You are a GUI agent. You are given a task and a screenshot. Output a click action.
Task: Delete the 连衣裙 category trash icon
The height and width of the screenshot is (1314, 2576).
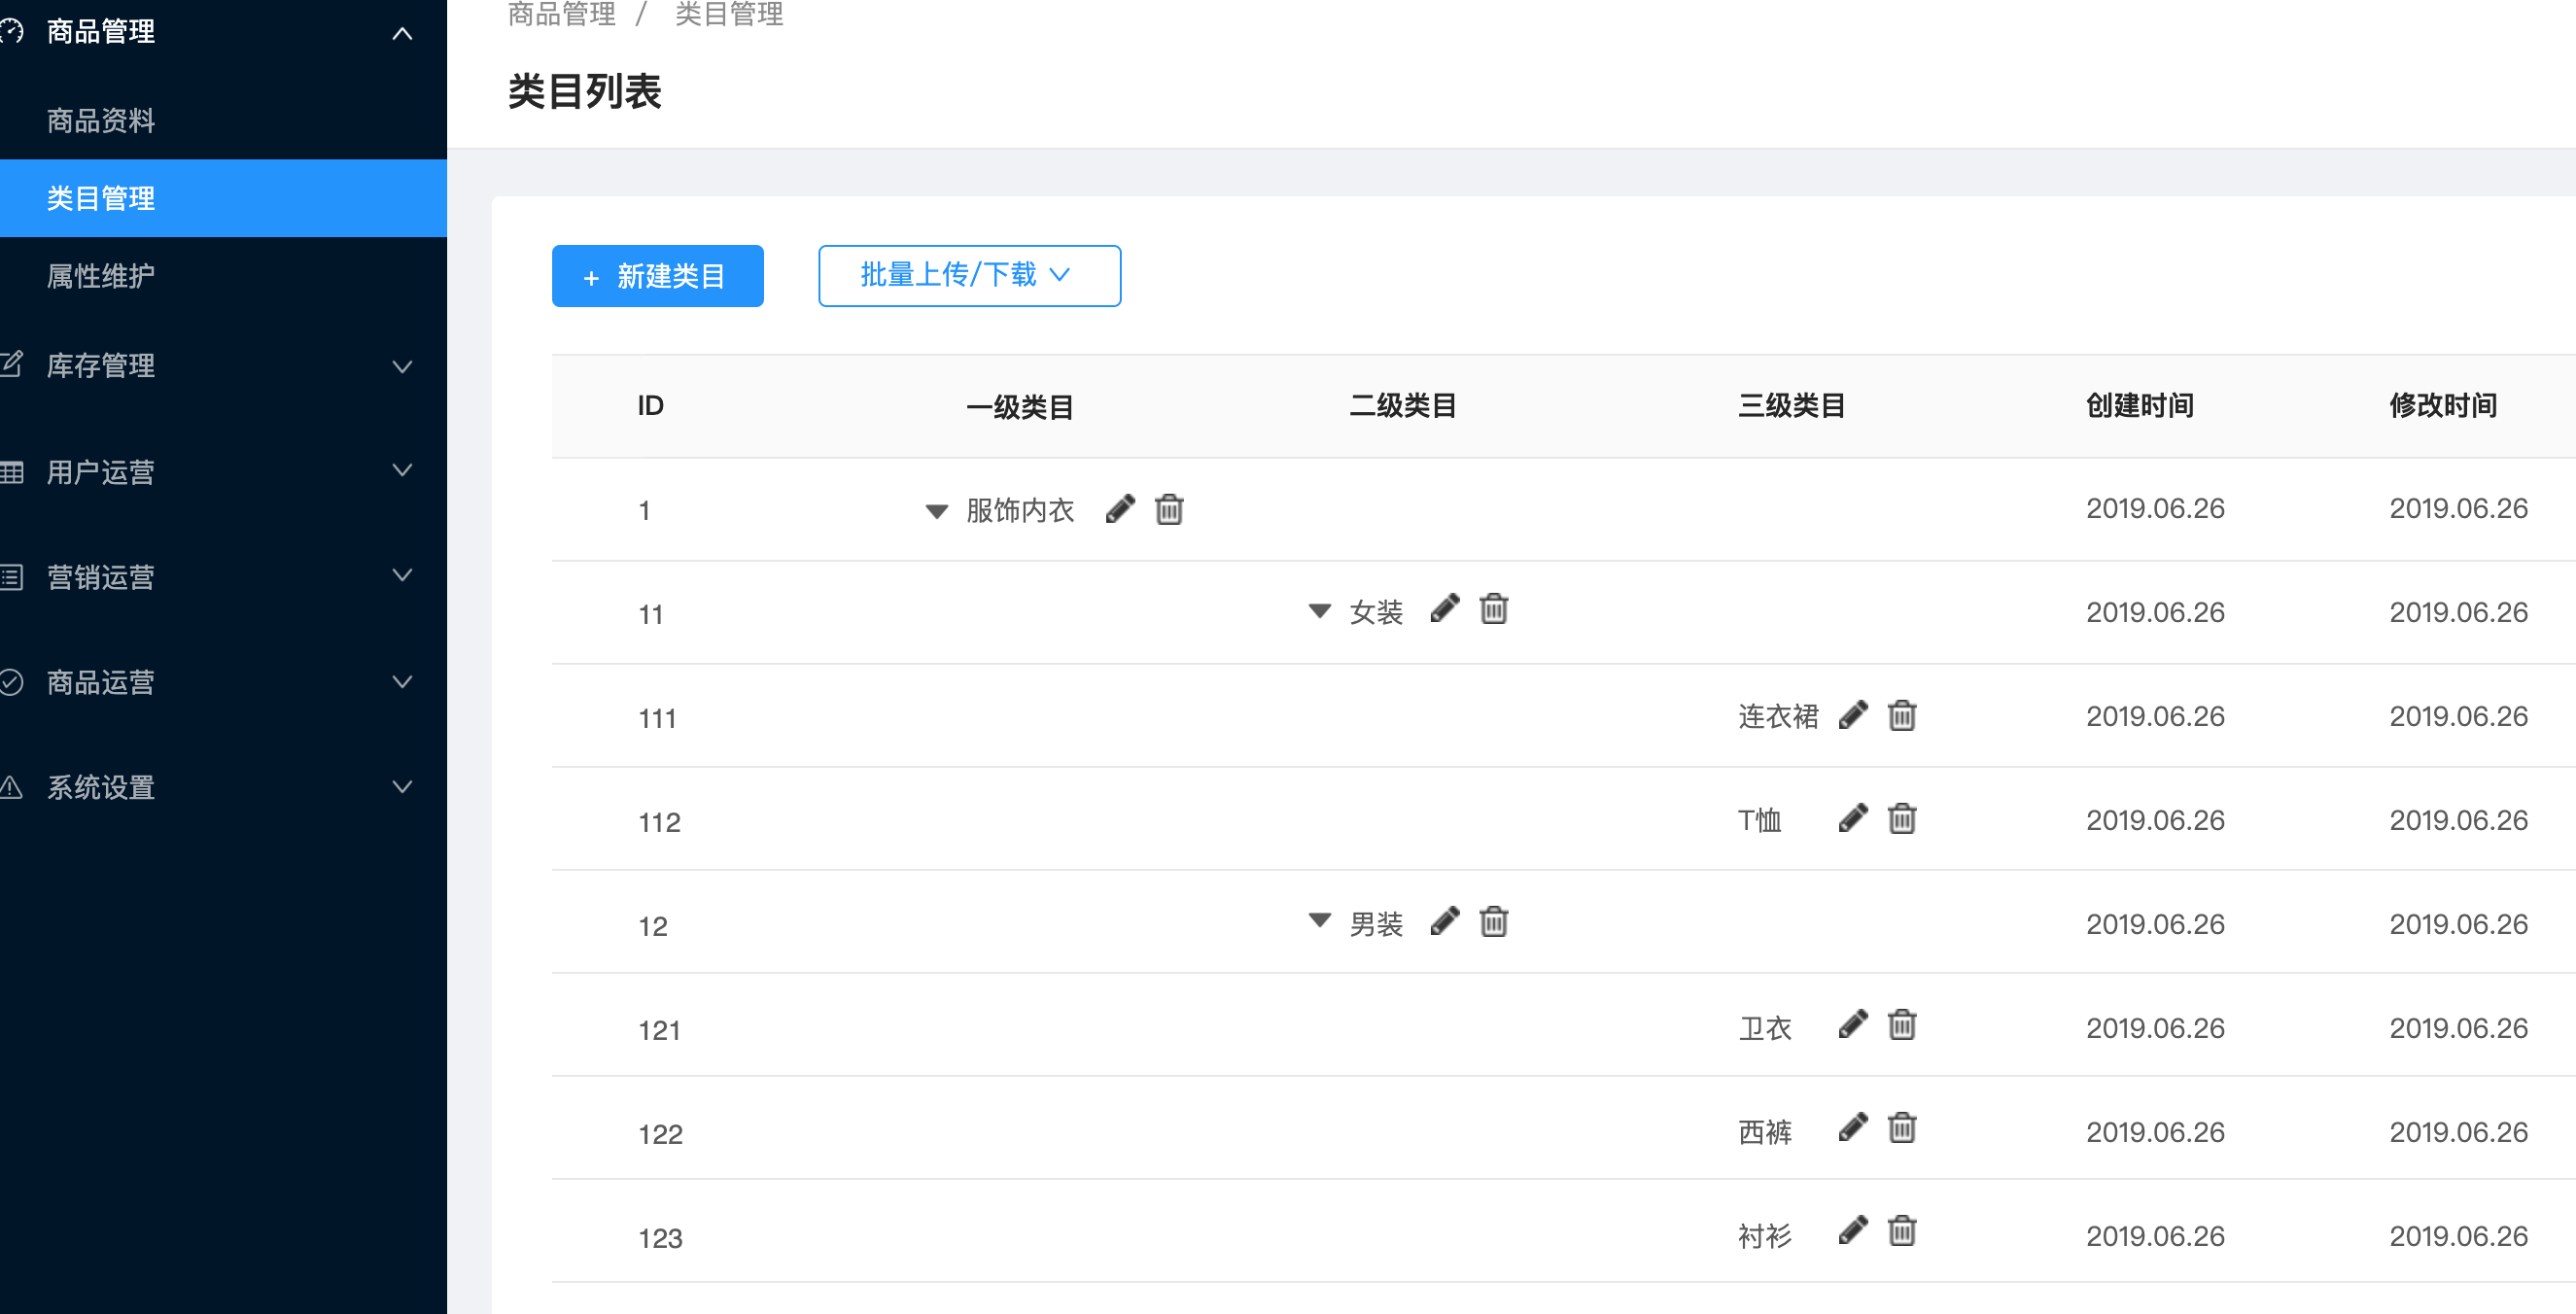pyautogui.click(x=1902, y=715)
